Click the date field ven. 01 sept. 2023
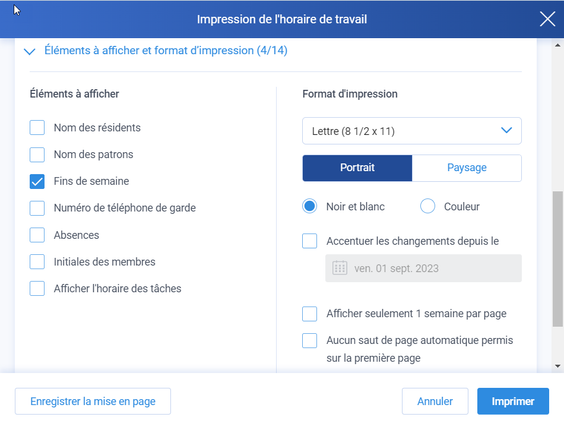Screen dimensions: 564x429 pyautogui.click(x=423, y=268)
